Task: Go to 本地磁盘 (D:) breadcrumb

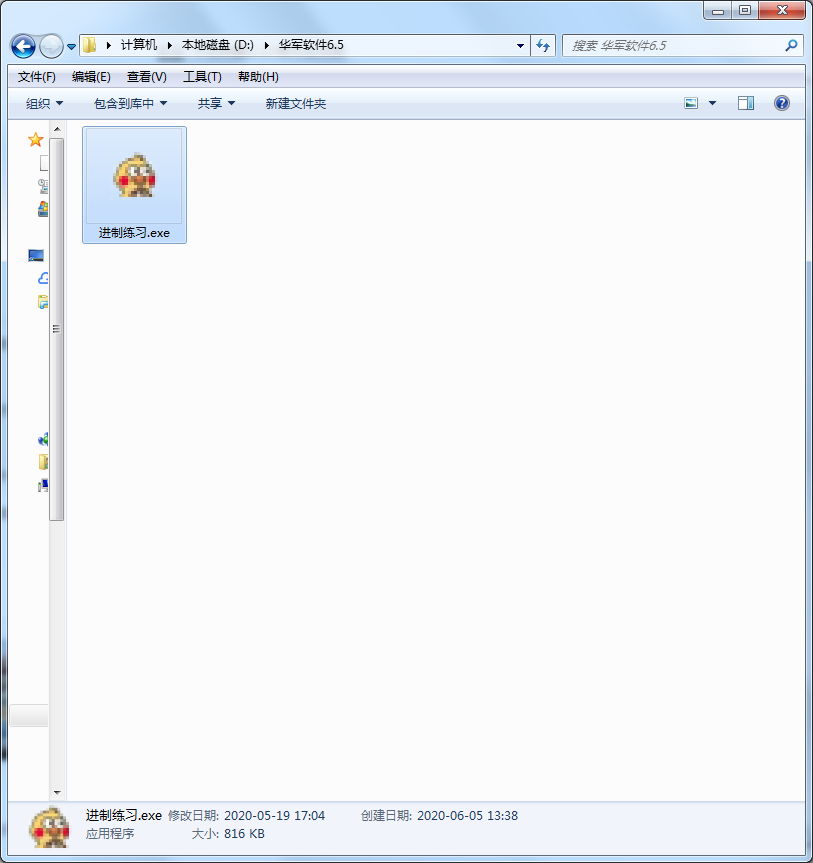Action: (218, 45)
